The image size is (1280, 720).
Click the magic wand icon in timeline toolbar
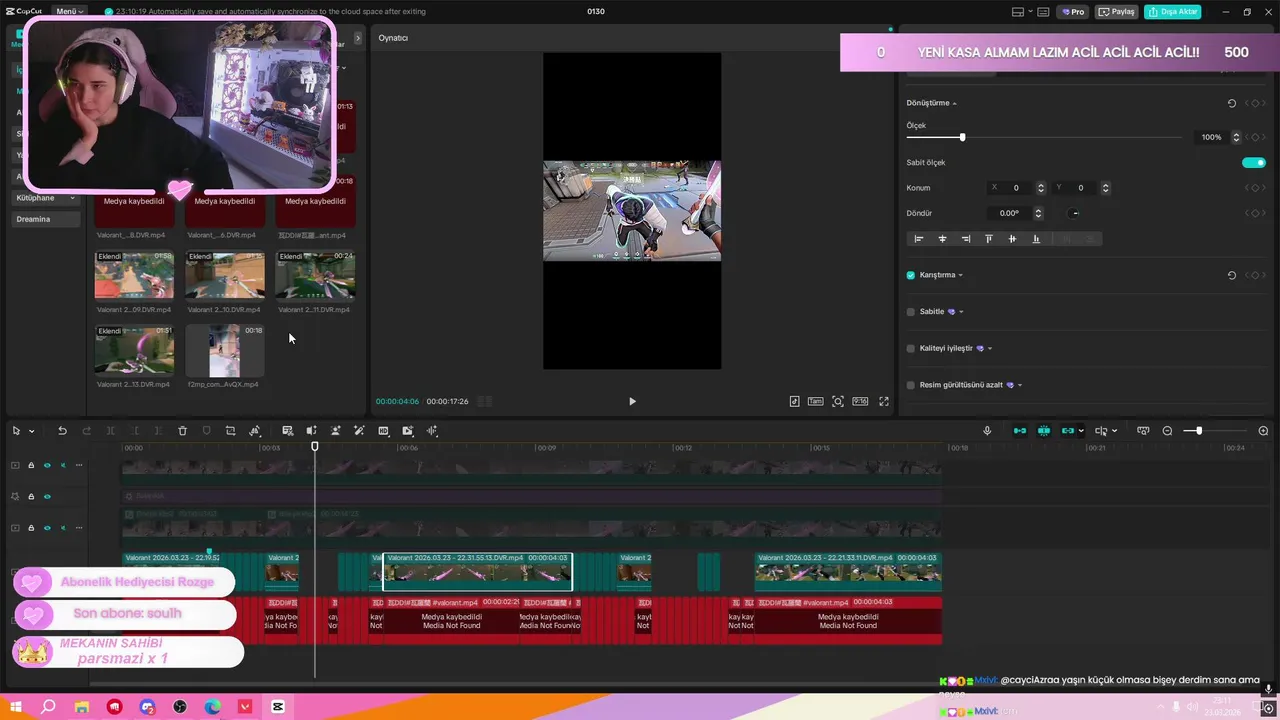(359, 431)
